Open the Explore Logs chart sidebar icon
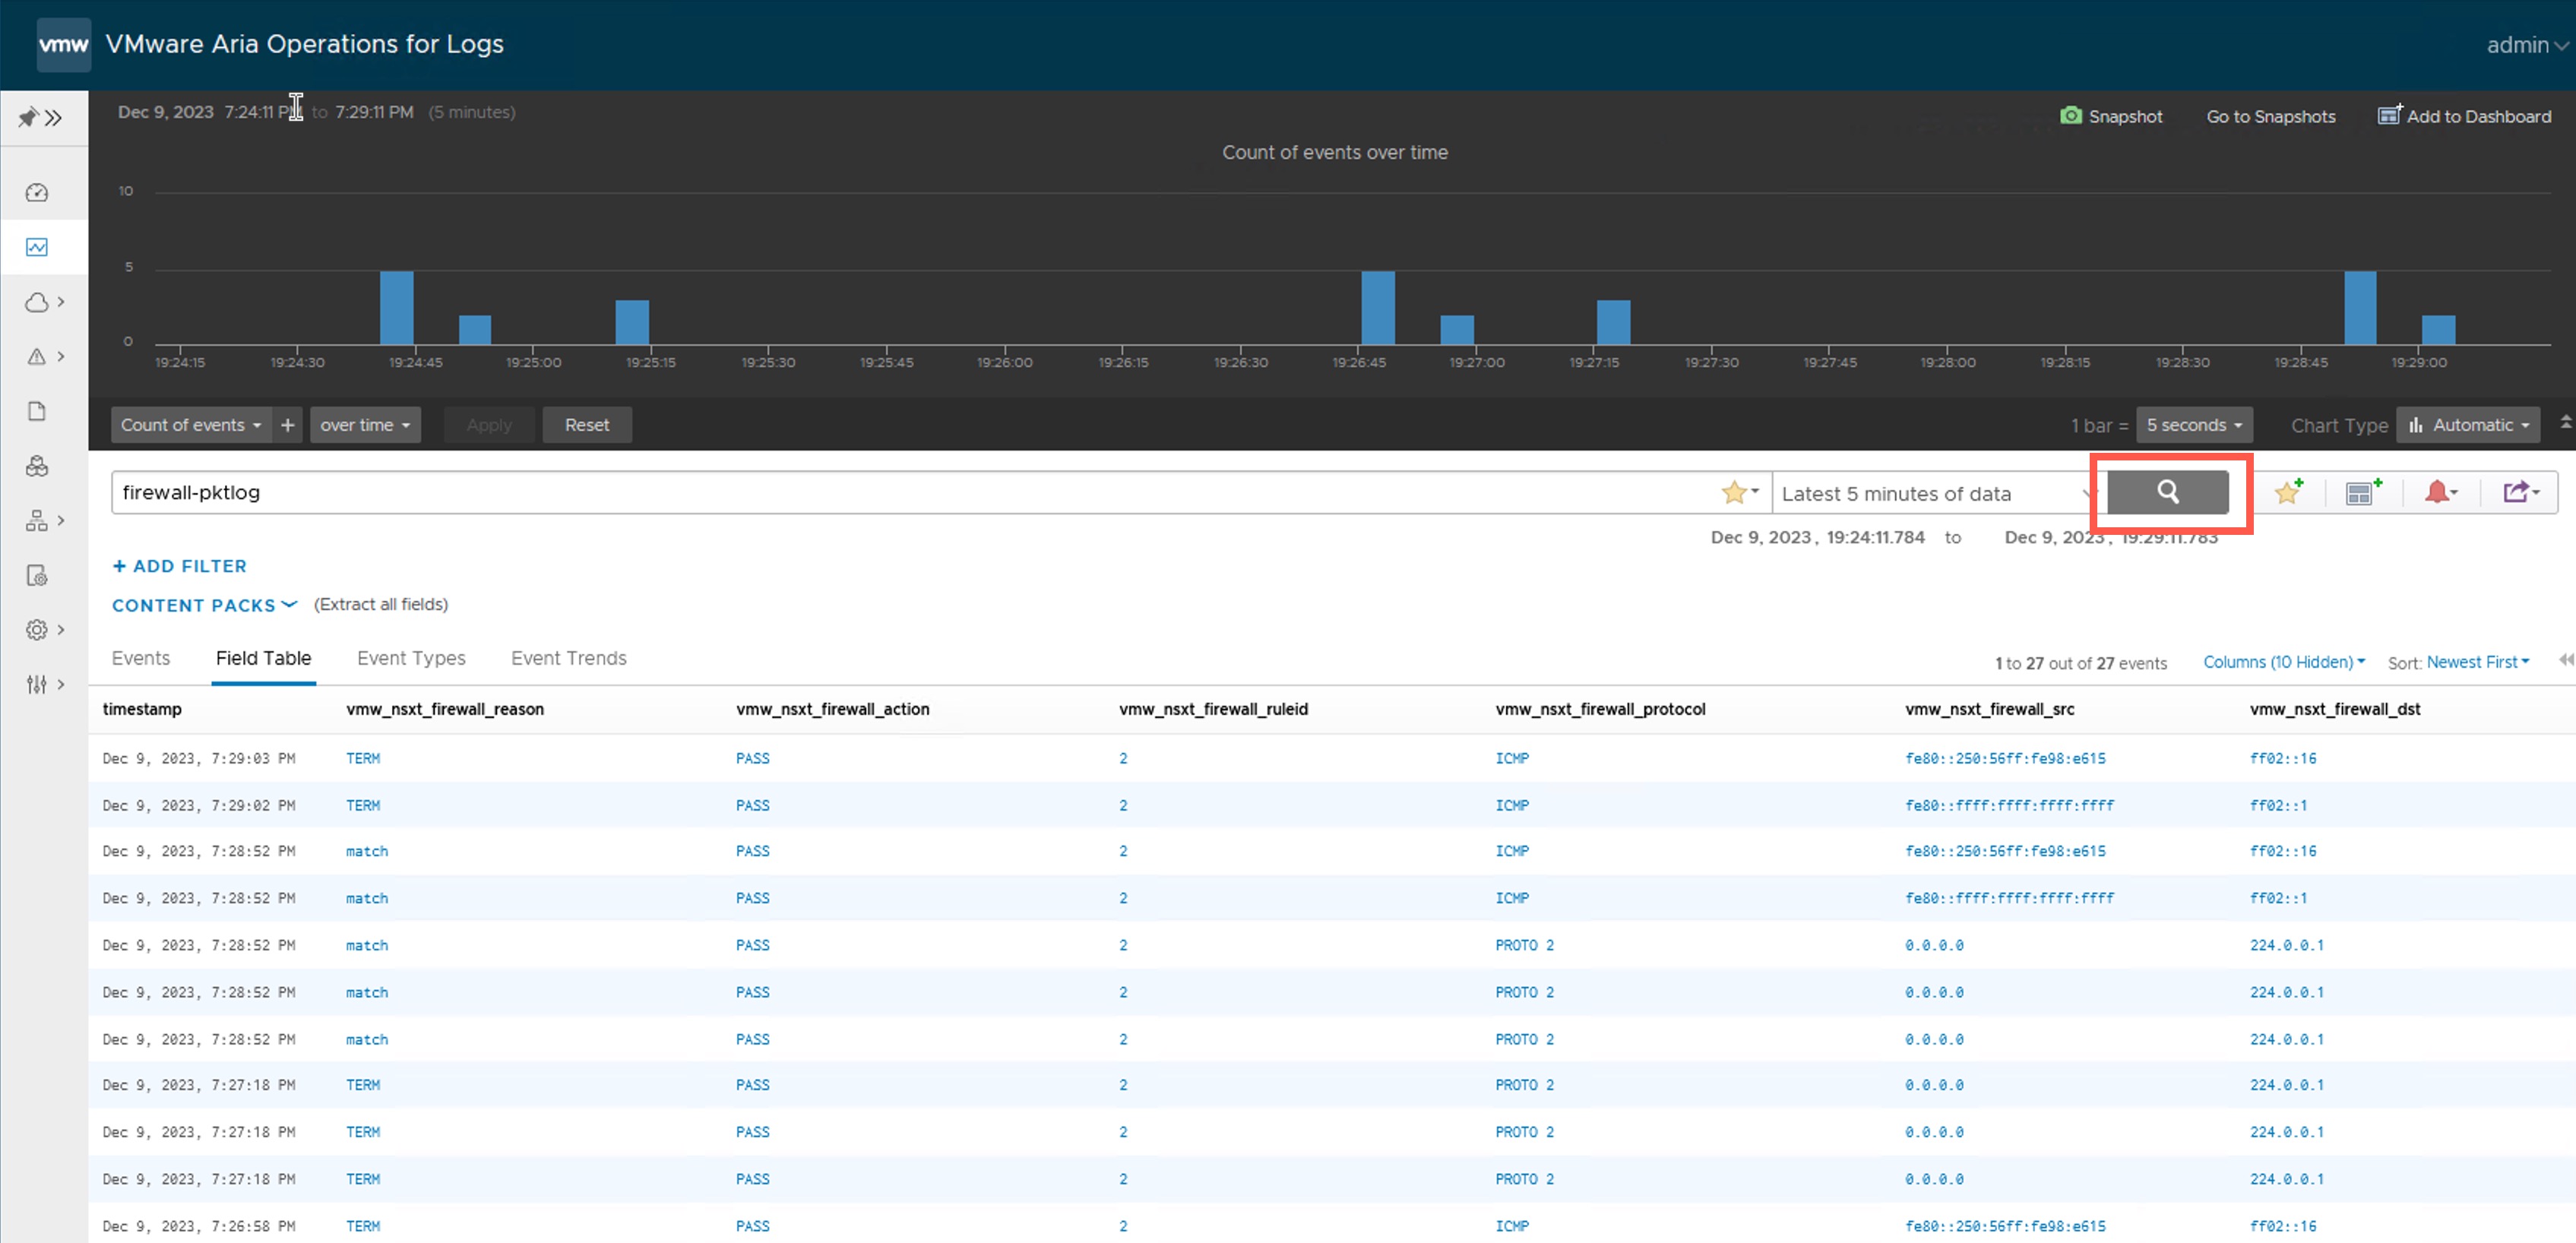 pos(37,247)
